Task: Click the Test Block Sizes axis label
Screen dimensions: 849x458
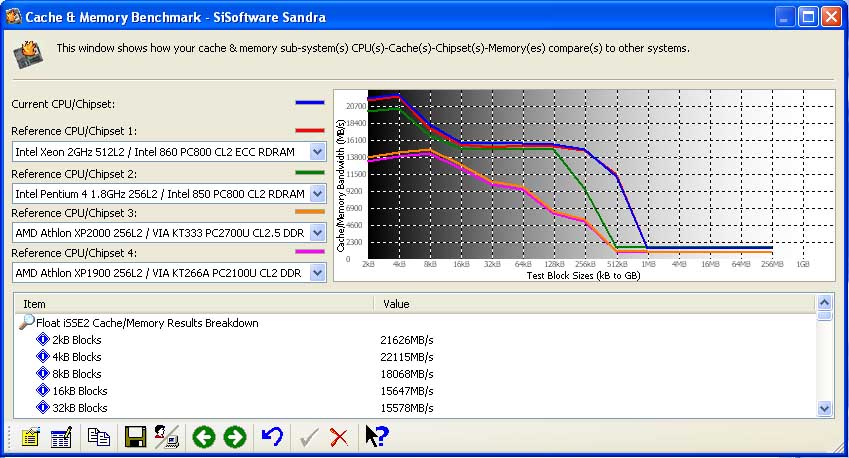Action: click(583, 276)
